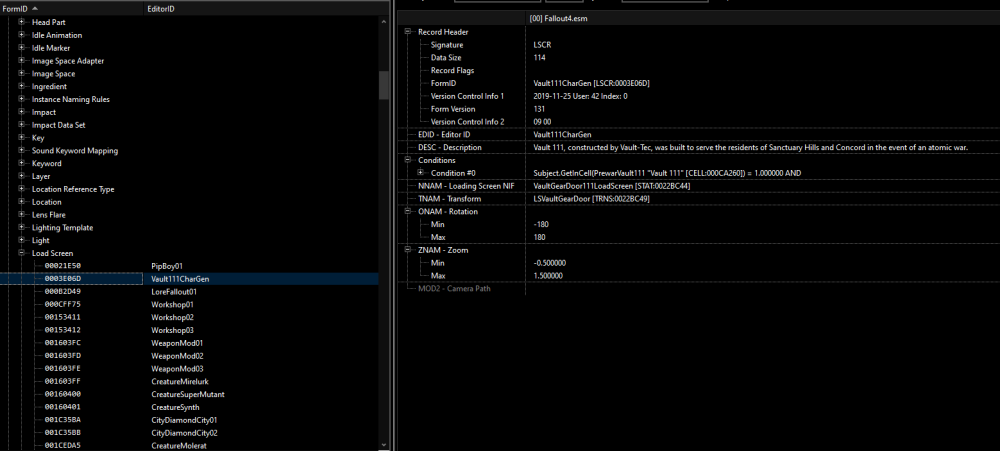Click the LSVaultGearDoor transform reference
This screenshot has width=1000, height=451.
click(x=591, y=199)
